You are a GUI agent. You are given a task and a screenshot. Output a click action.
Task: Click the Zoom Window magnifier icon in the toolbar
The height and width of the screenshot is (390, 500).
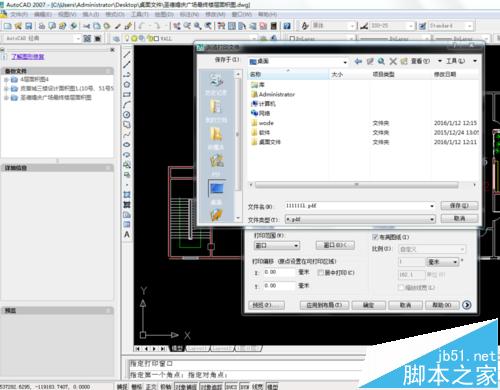click(198, 26)
